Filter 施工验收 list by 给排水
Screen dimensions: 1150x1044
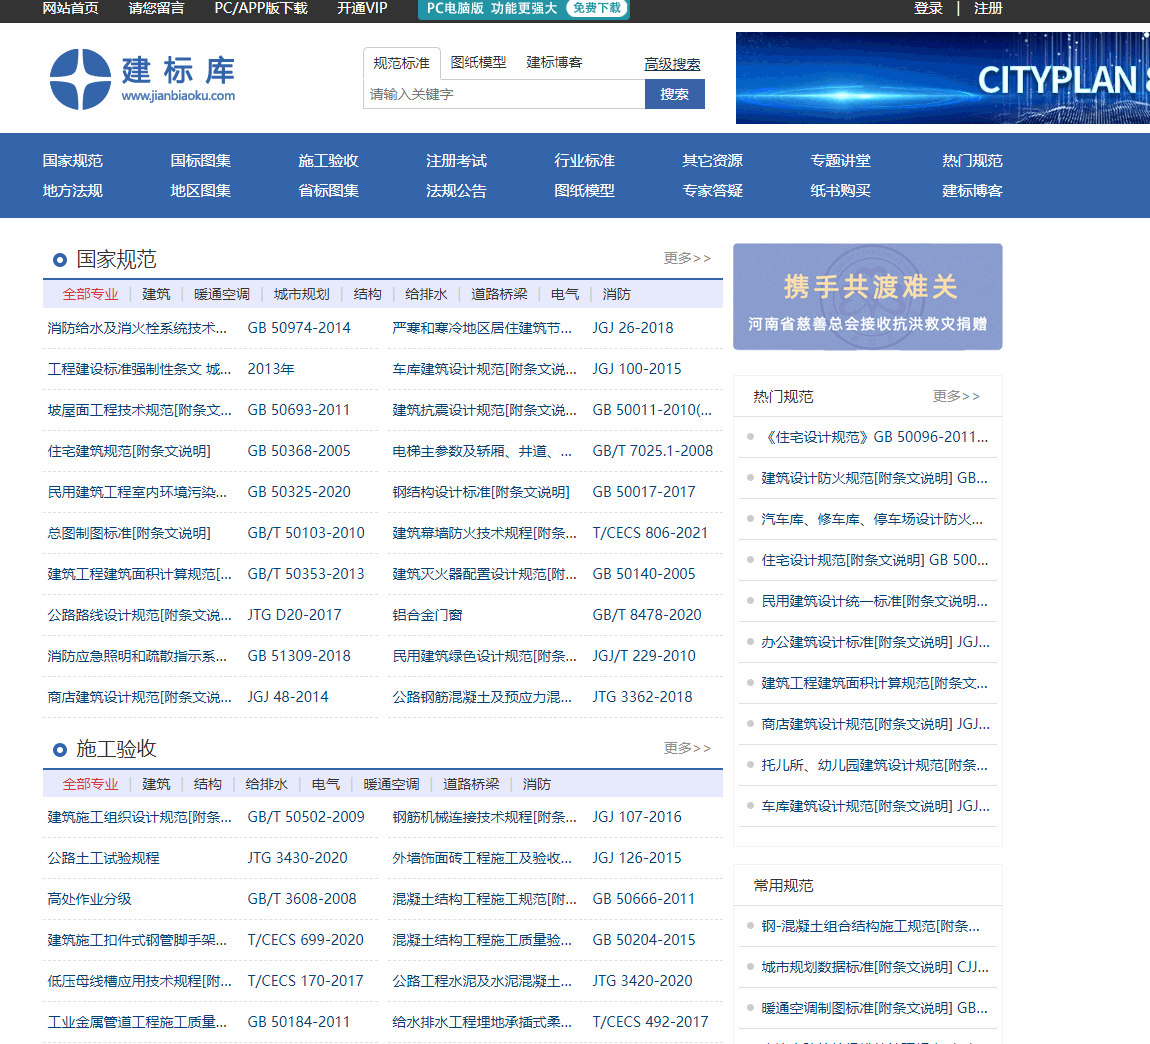tap(266, 784)
